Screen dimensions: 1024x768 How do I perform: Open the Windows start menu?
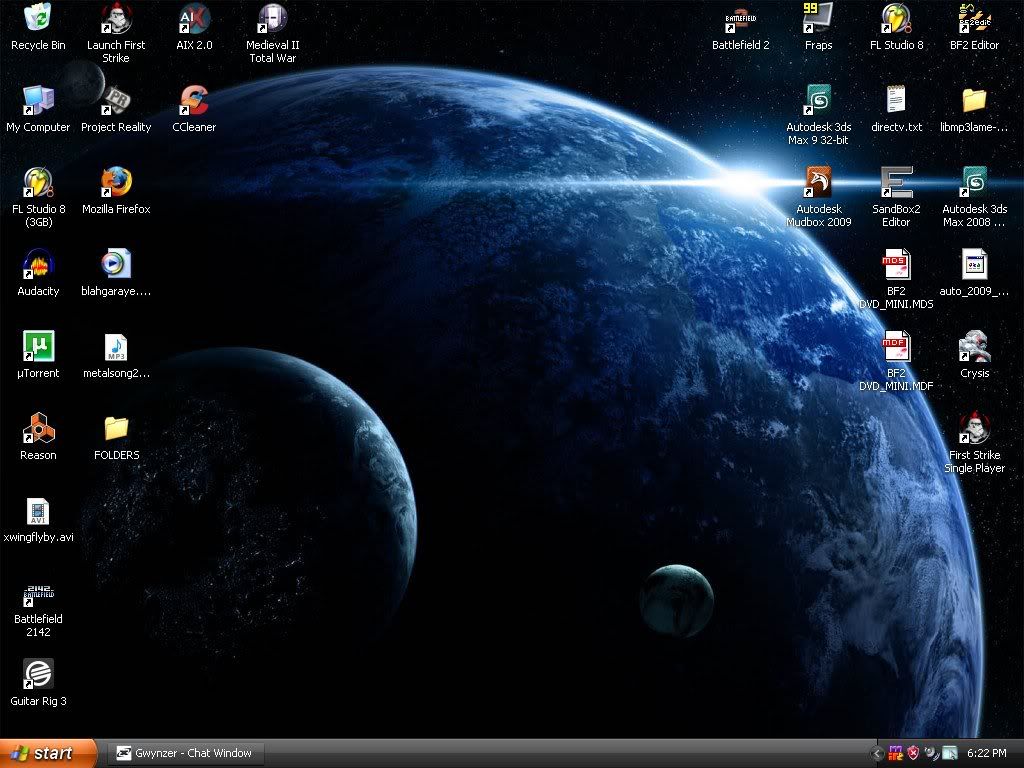tap(48, 753)
